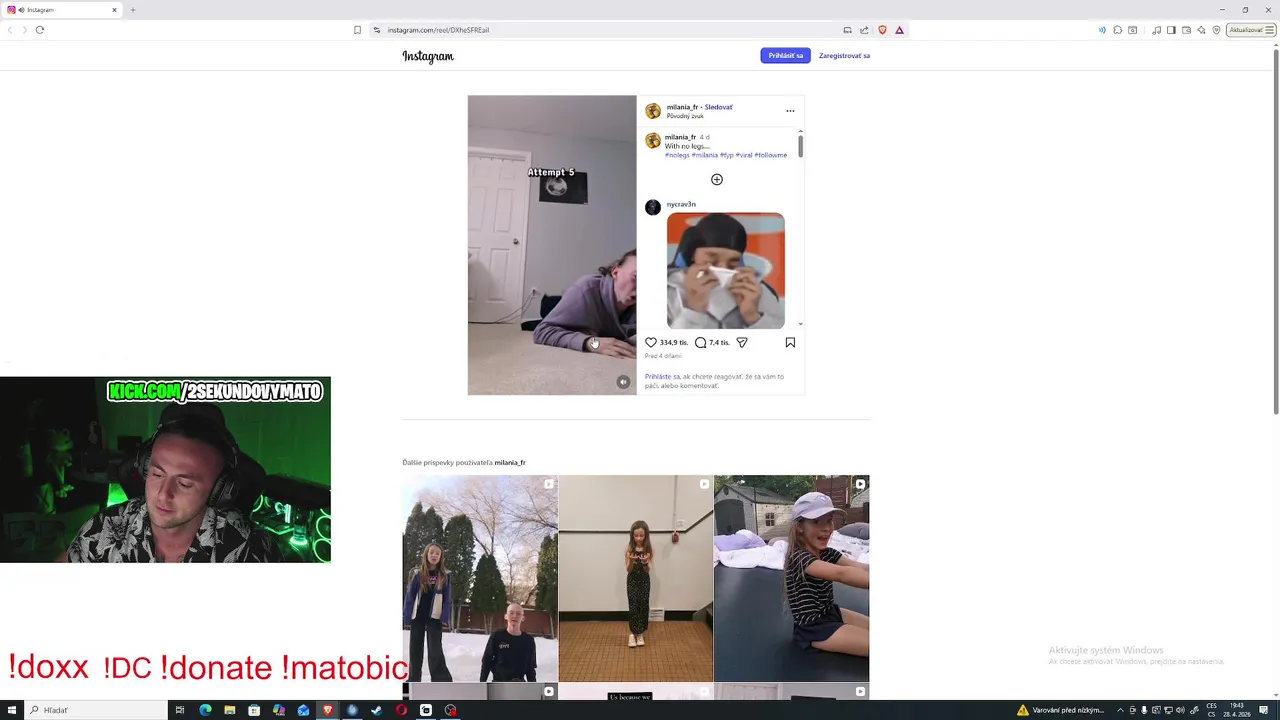Click the low-storage warning notification

pos(1061,710)
